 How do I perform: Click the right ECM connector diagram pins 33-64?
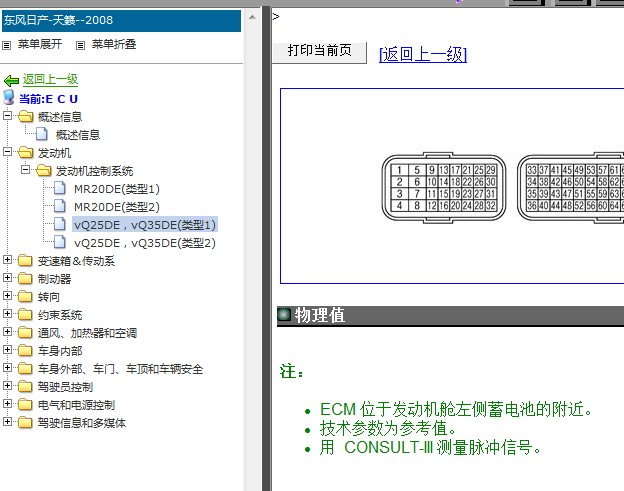[571, 187]
